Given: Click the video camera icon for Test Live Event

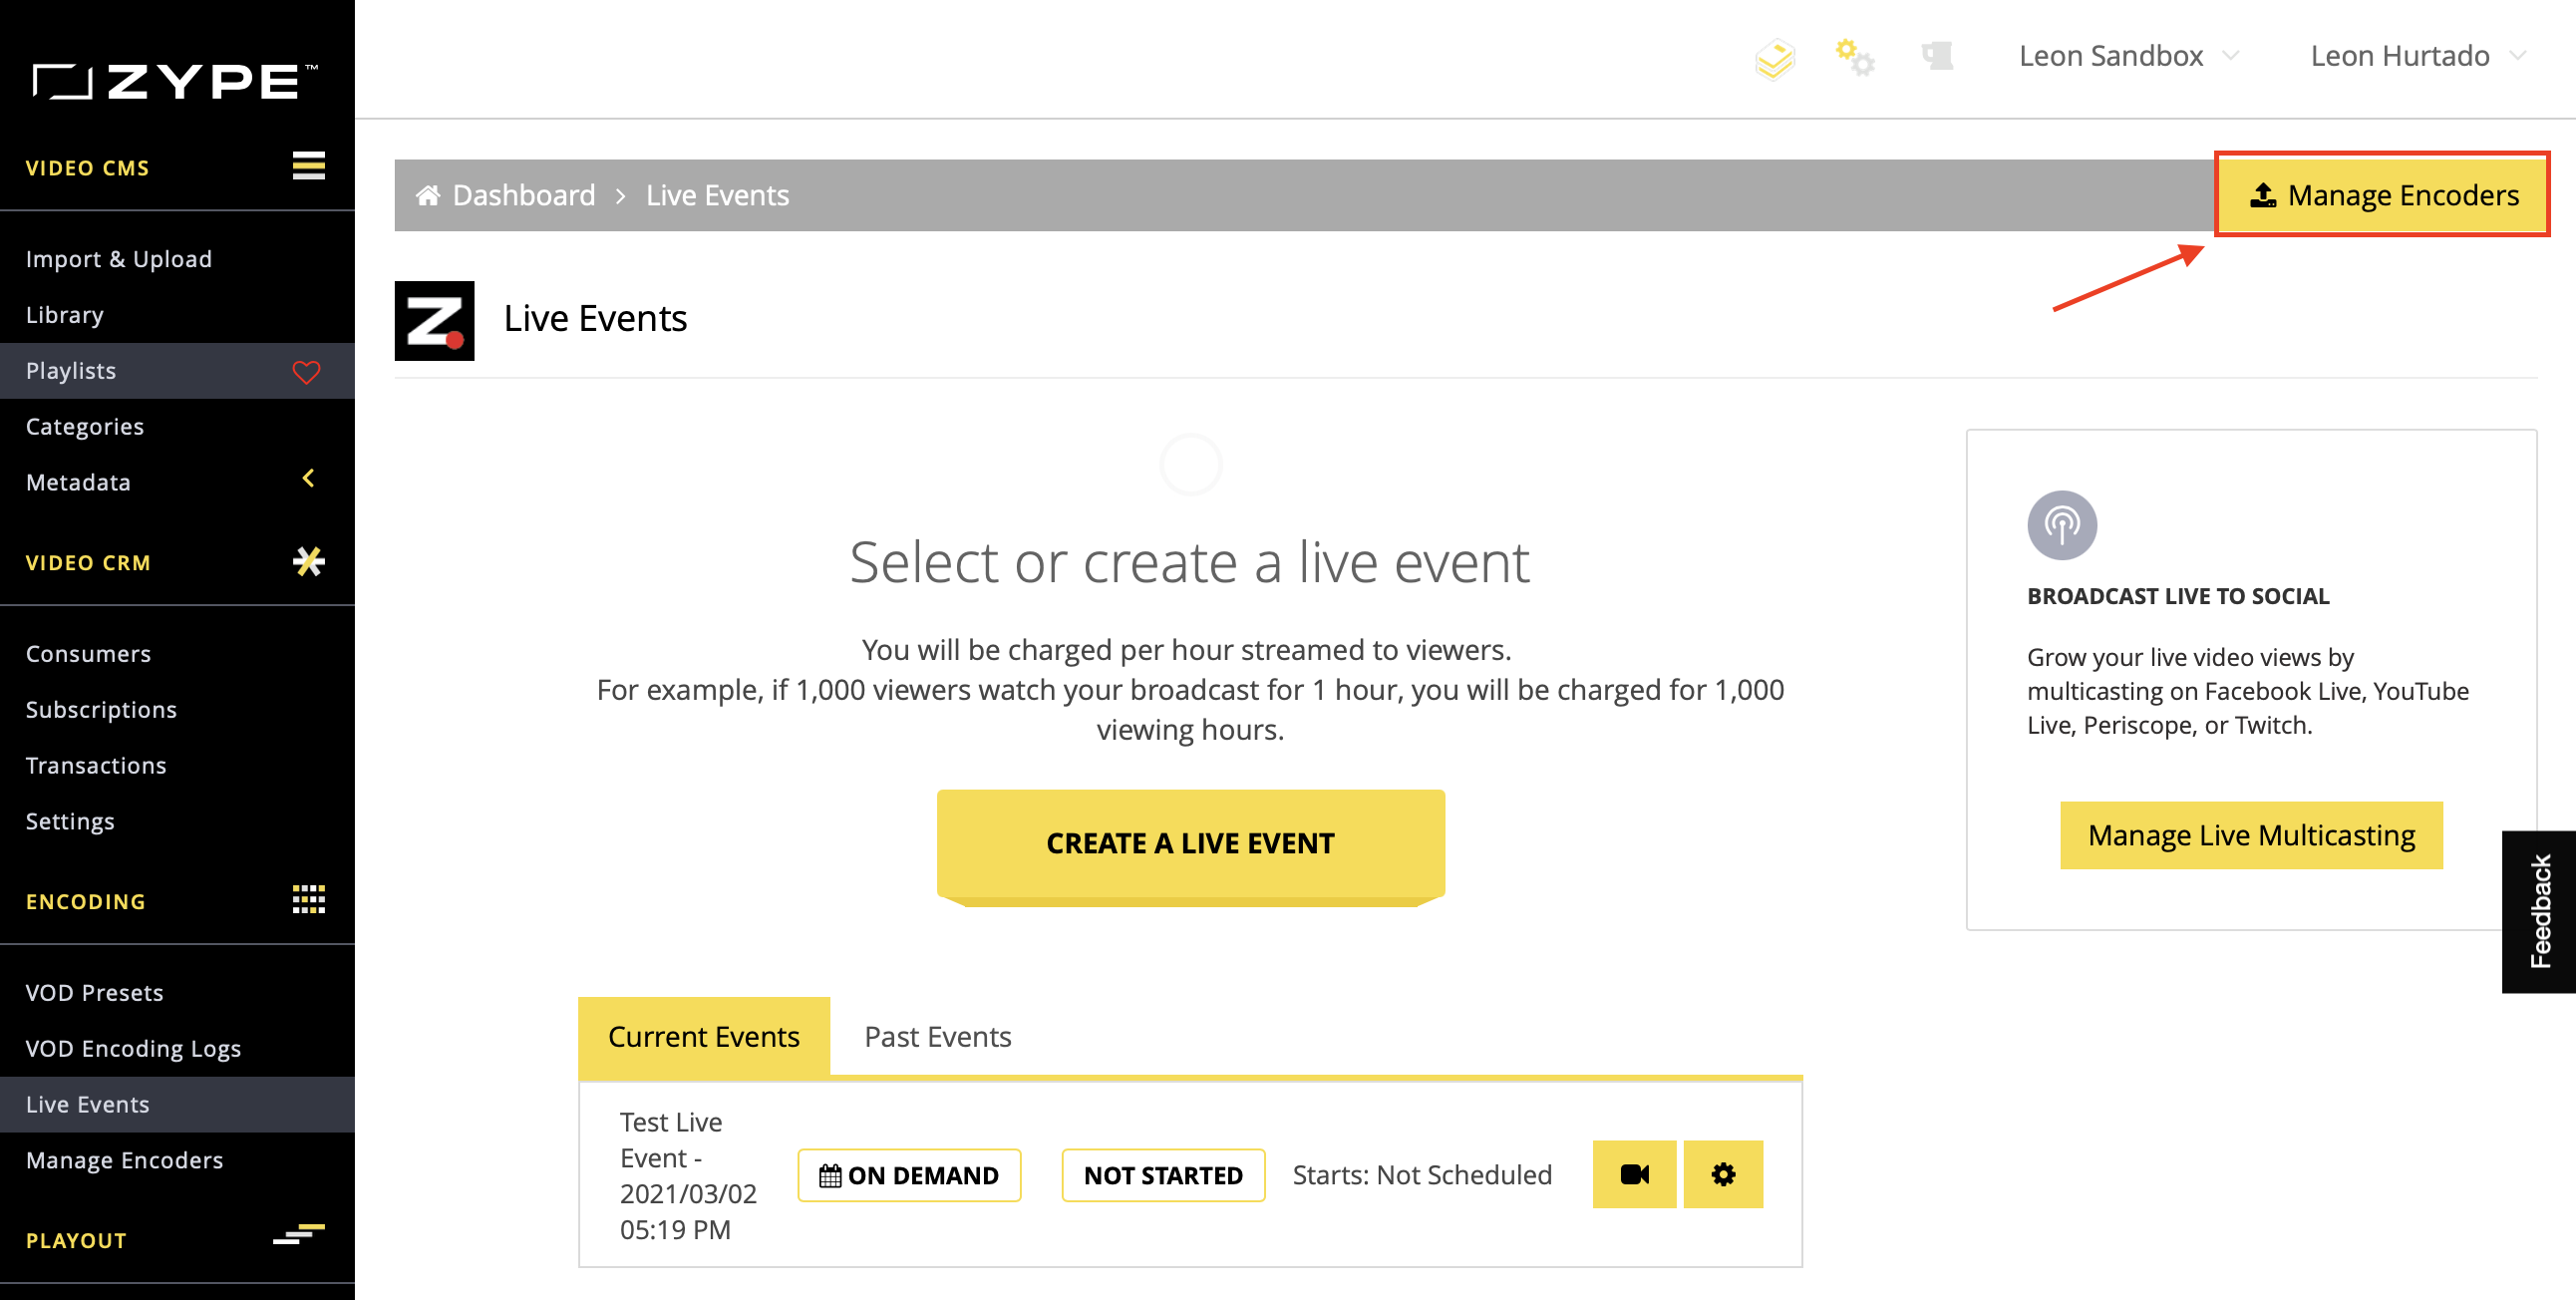Looking at the screenshot, I should [1634, 1174].
